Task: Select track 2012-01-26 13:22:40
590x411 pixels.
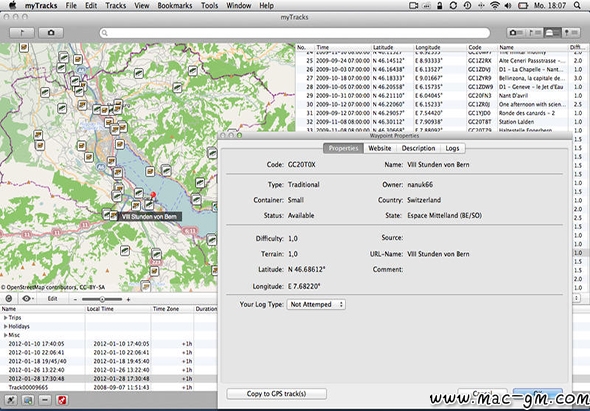Action: point(109,370)
